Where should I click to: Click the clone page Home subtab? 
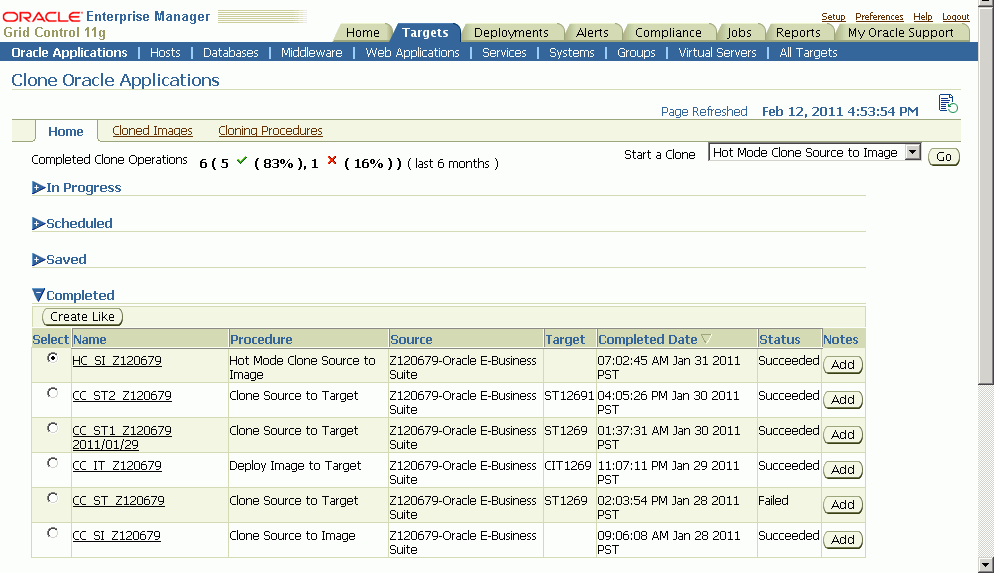pyautogui.click(x=66, y=131)
